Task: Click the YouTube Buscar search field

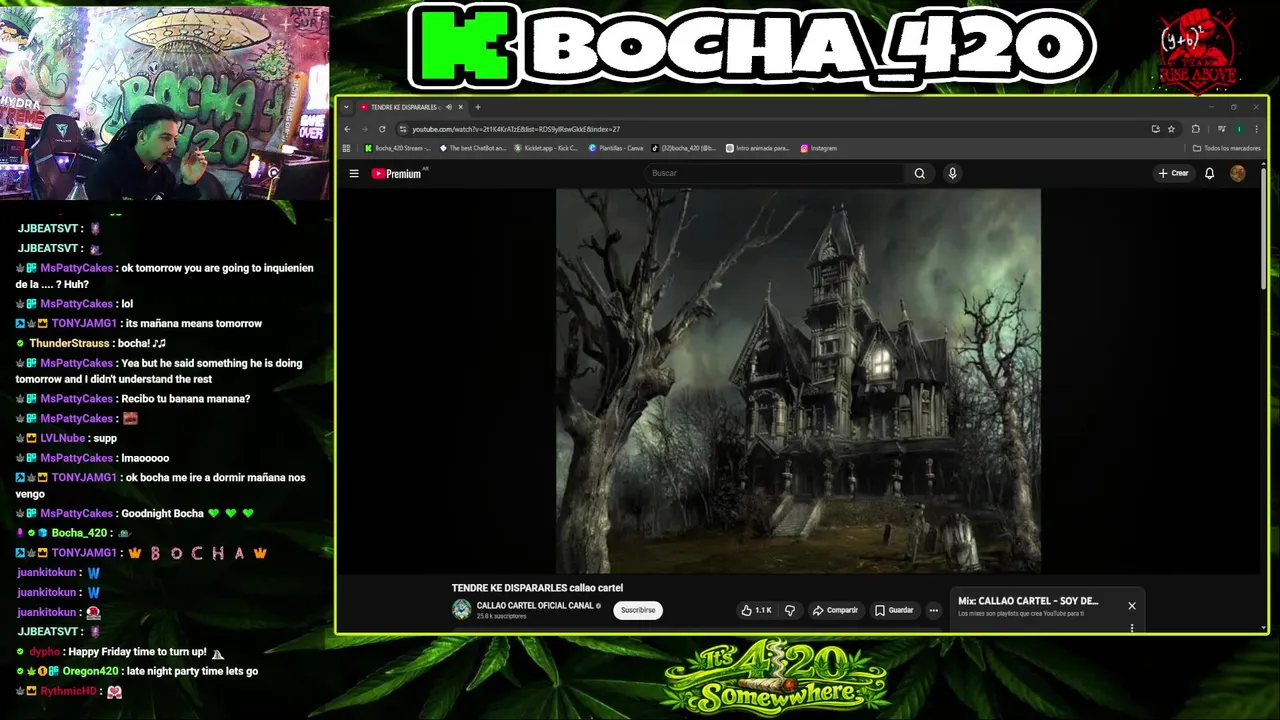Action: (x=775, y=173)
